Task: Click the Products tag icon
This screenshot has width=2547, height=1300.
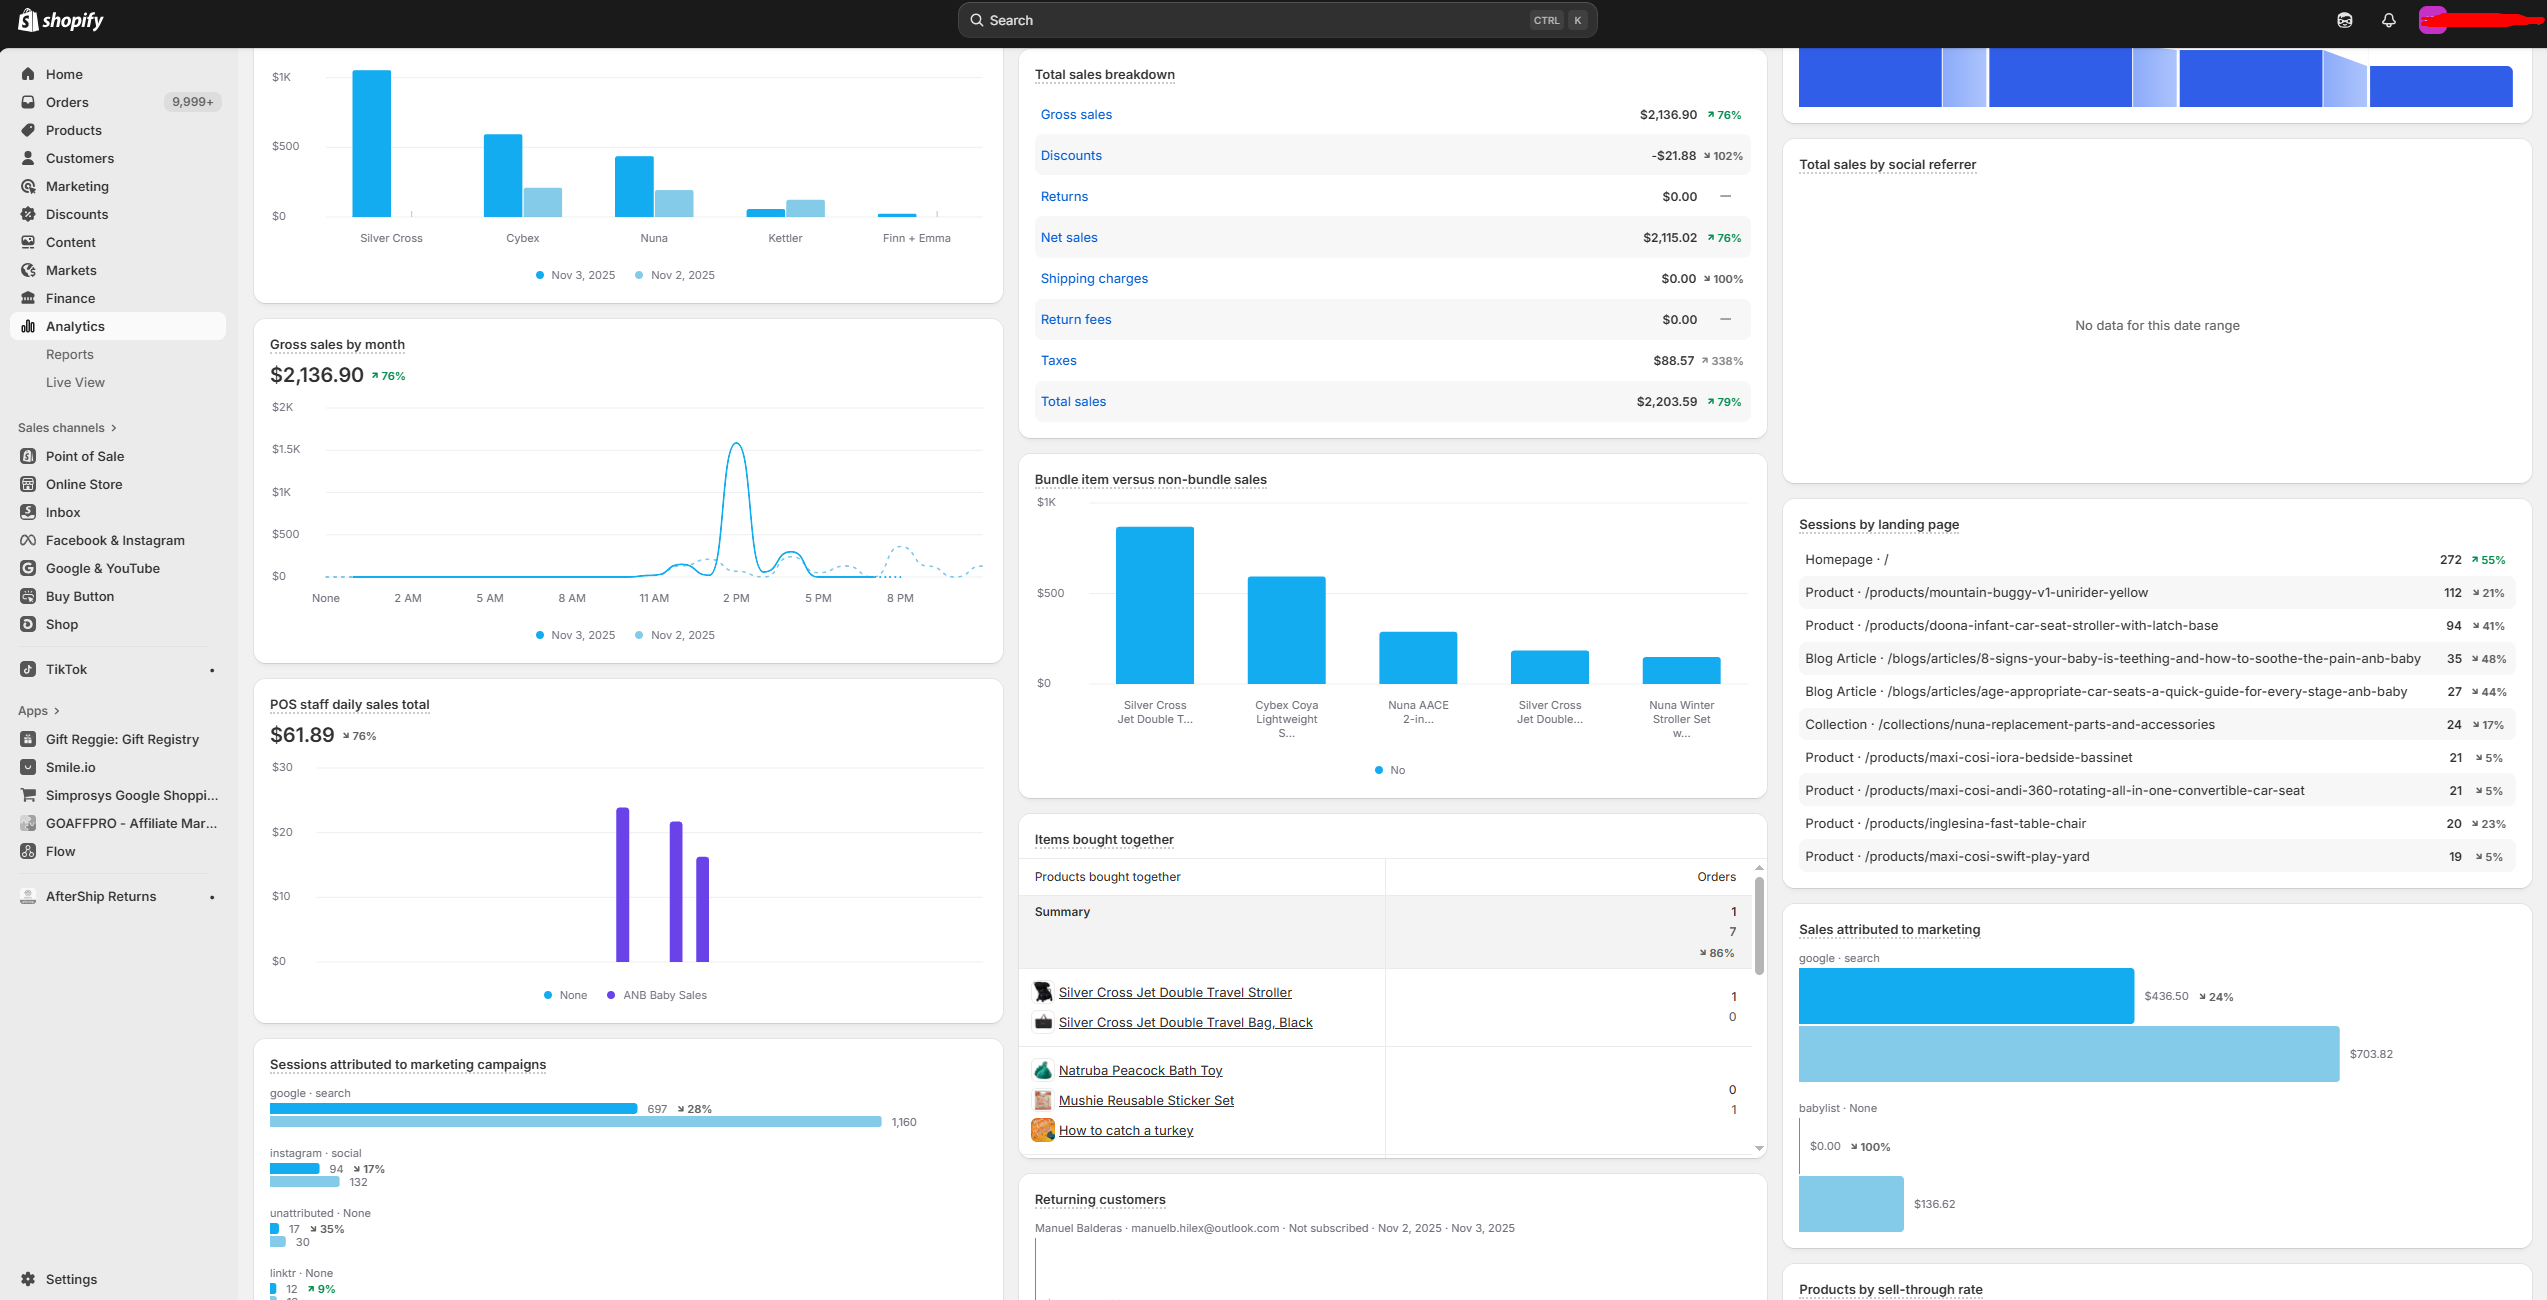Action: 28,130
